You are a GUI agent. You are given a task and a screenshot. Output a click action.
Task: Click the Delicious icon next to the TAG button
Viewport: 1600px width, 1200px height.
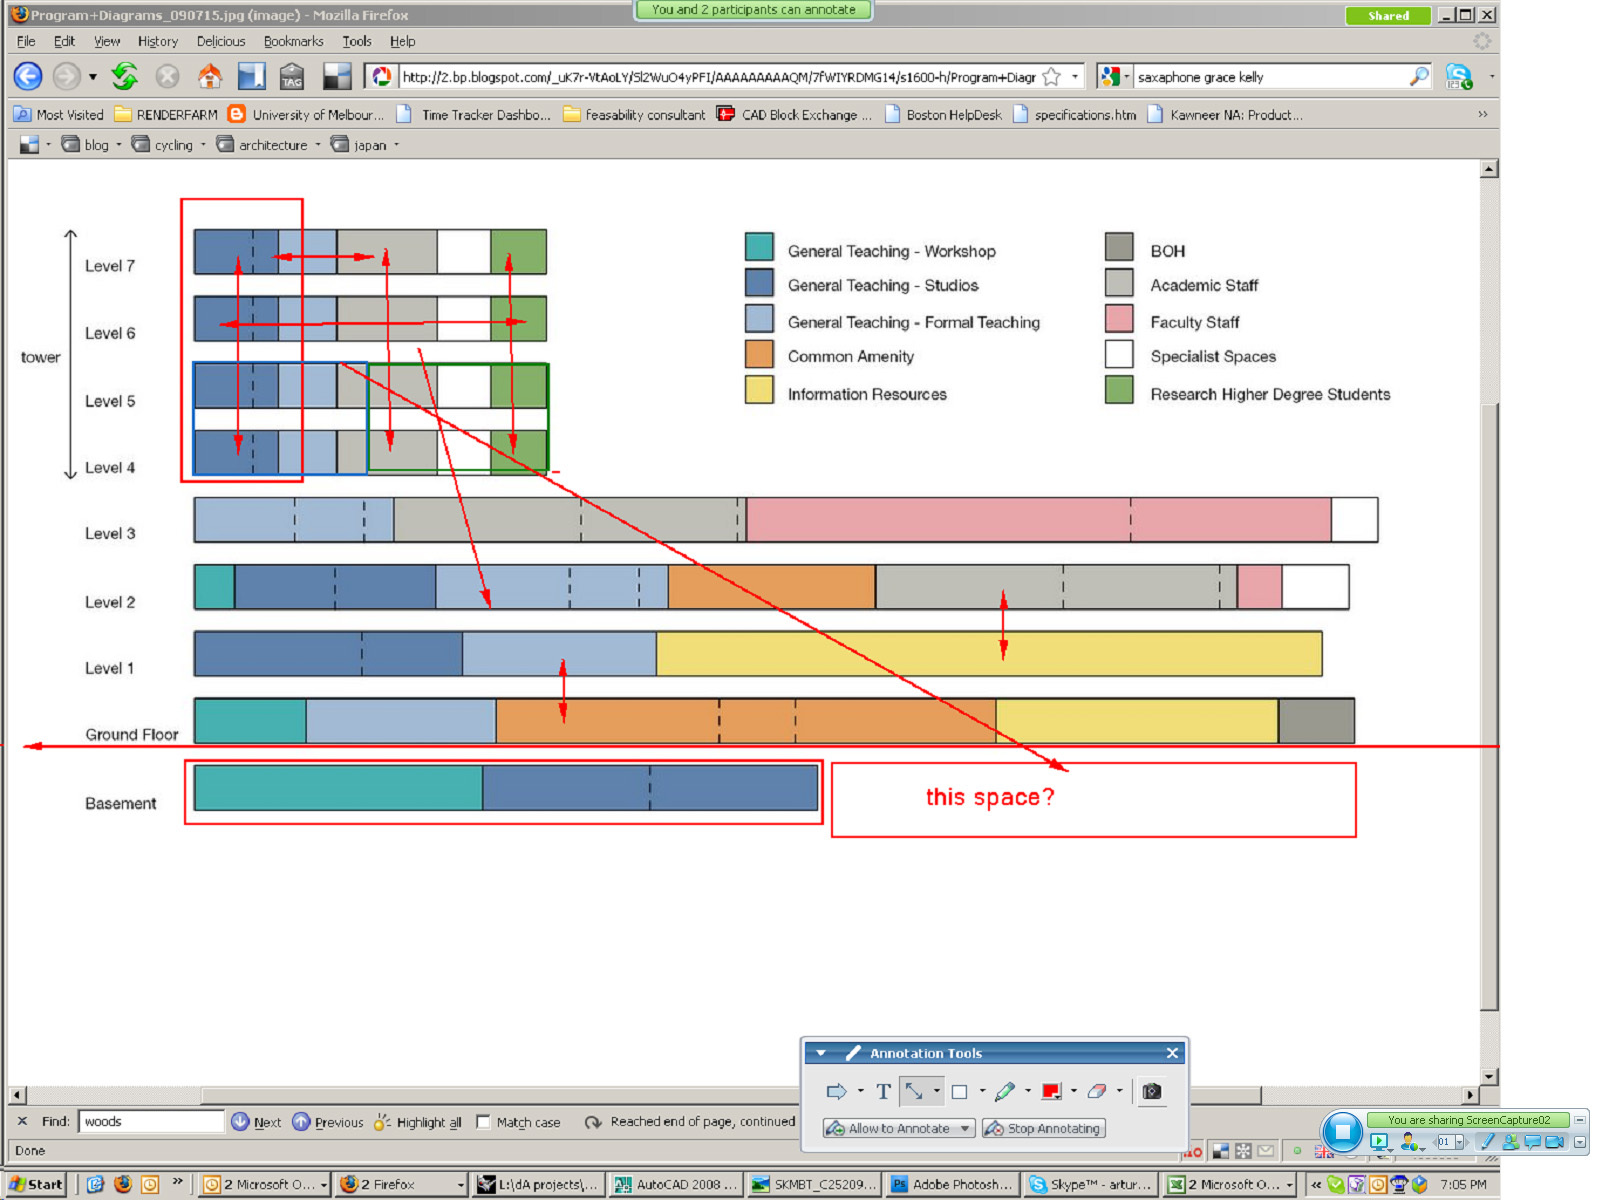pos(338,76)
